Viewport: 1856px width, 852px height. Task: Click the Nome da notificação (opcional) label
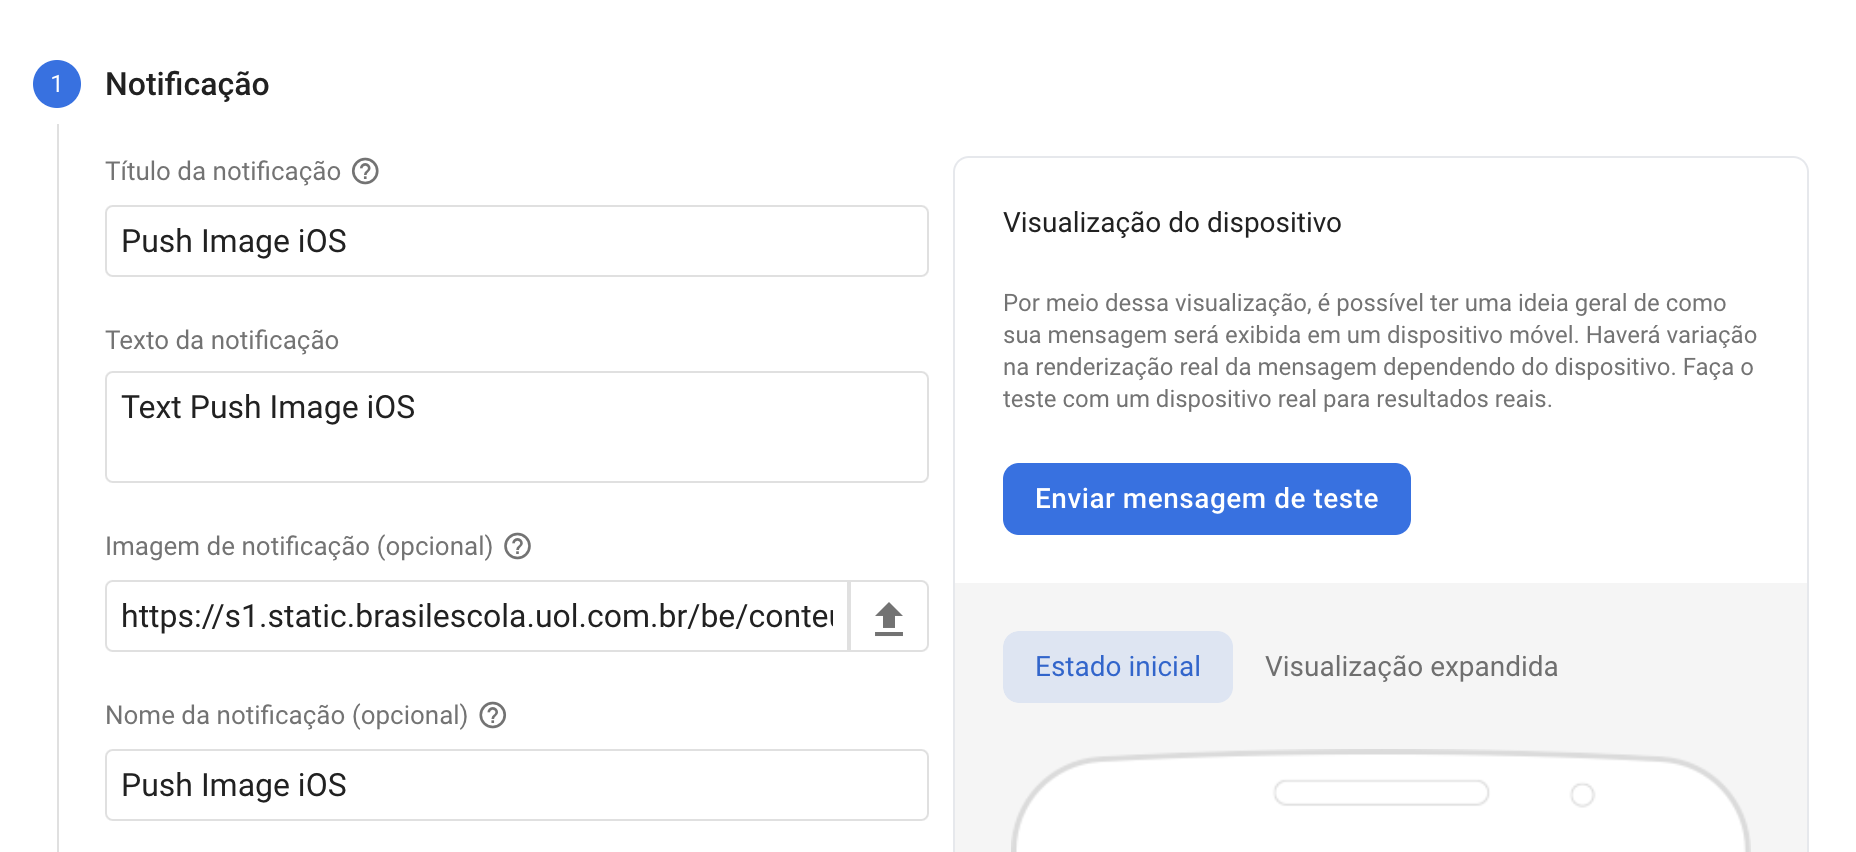pyautogui.click(x=286, y=715)
